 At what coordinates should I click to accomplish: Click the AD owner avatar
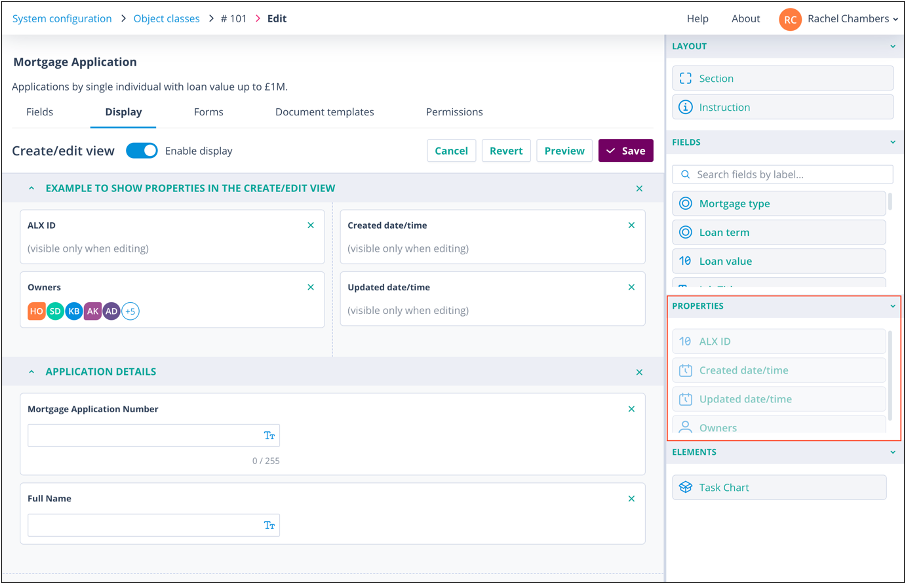pyautogui.click(x=112, y=311)
